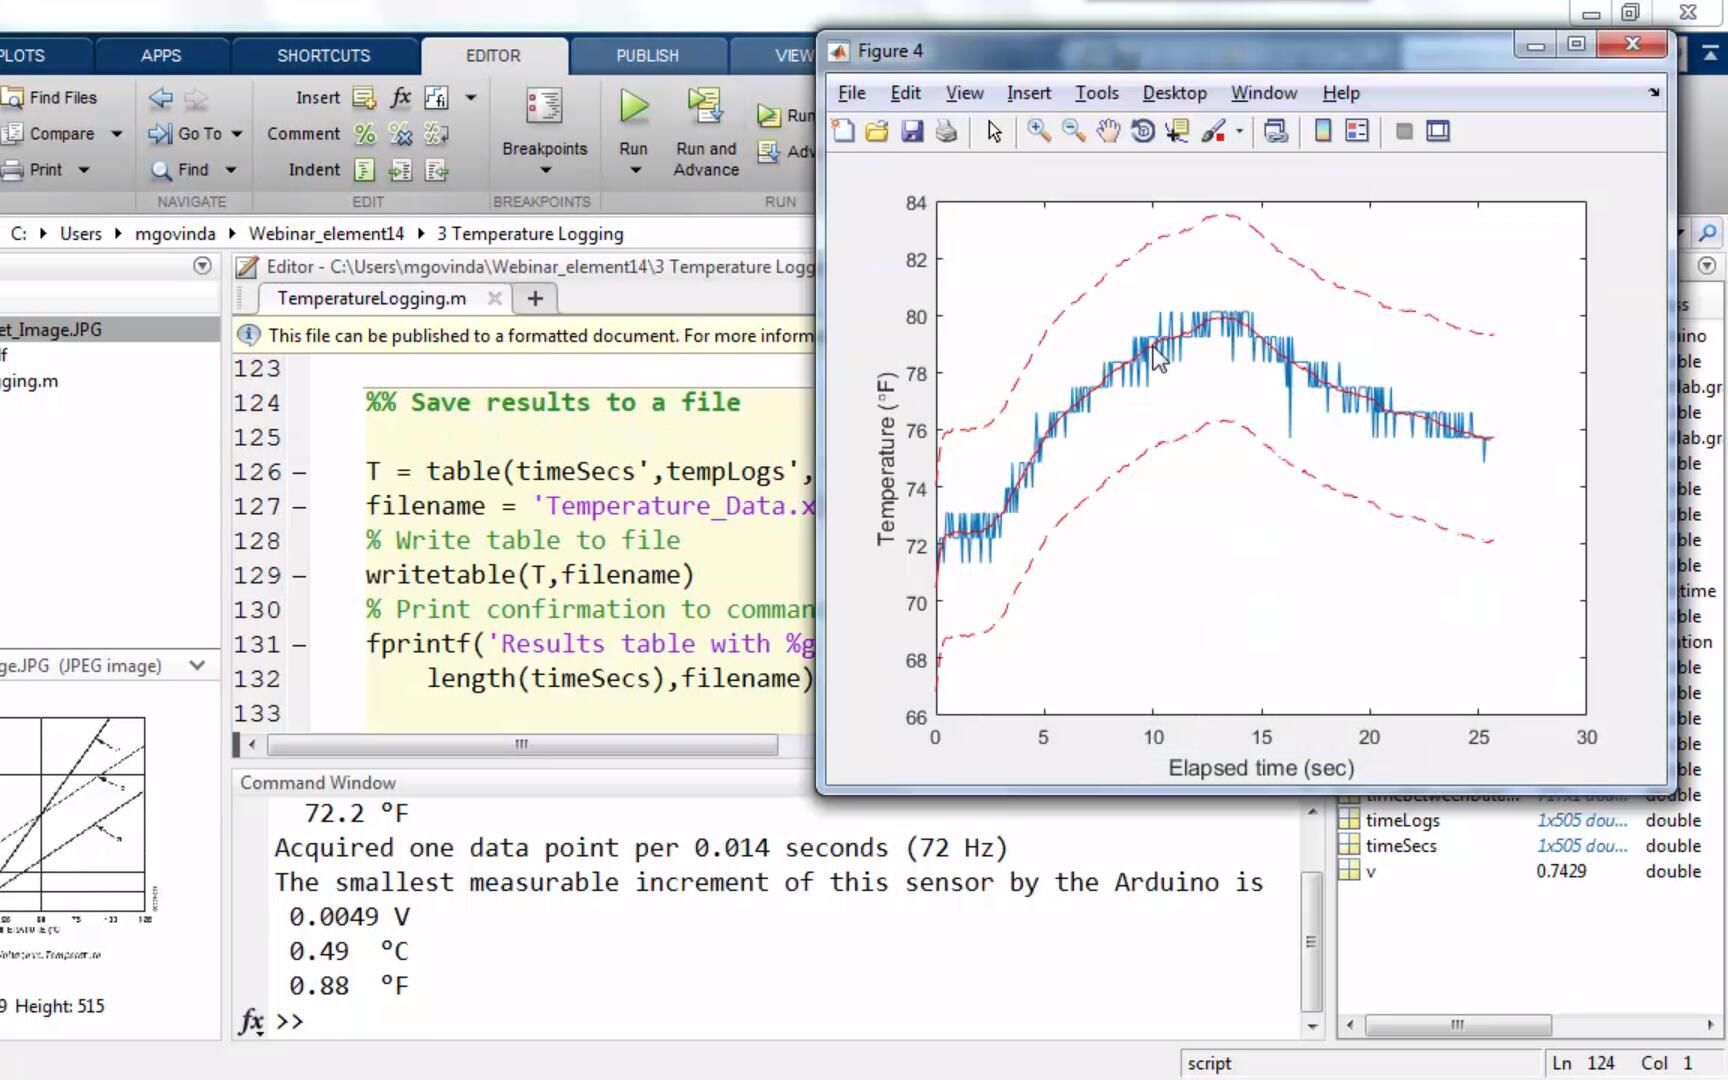This screenshot has height=1080, width=1728.
Task: Toggle a comment on the selected code
Action: coord(365,133)
